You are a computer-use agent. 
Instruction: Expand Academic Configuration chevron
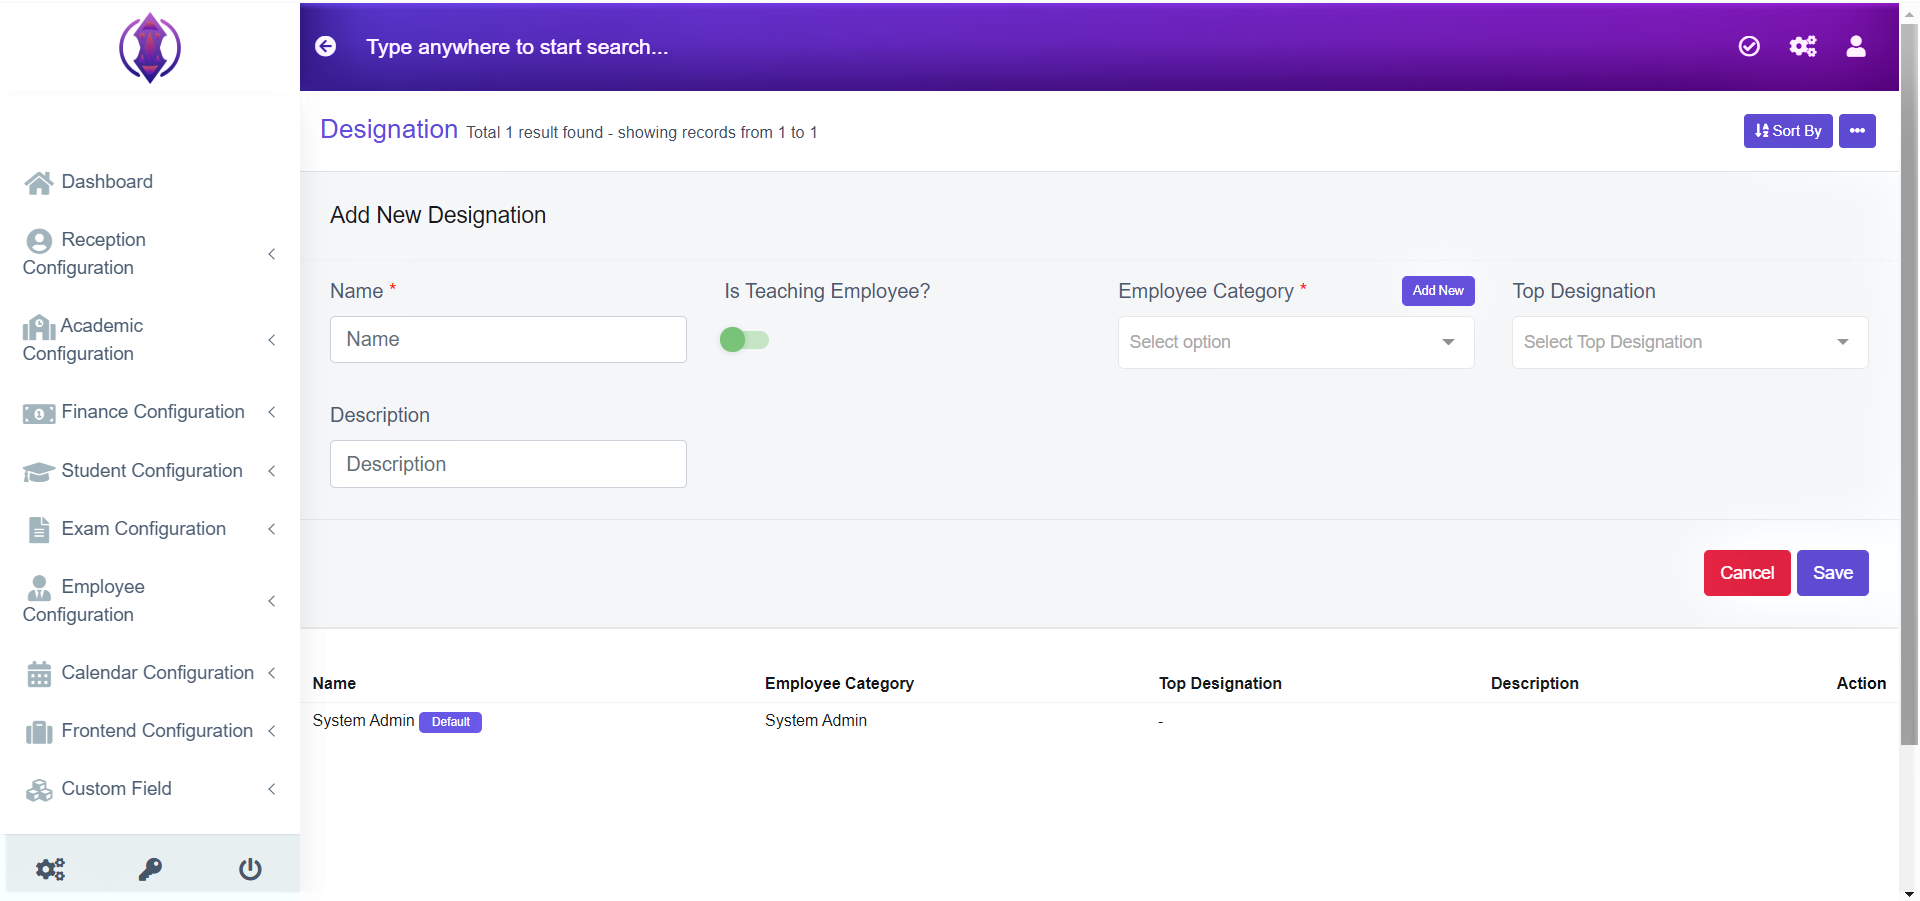tap(272, 340)
